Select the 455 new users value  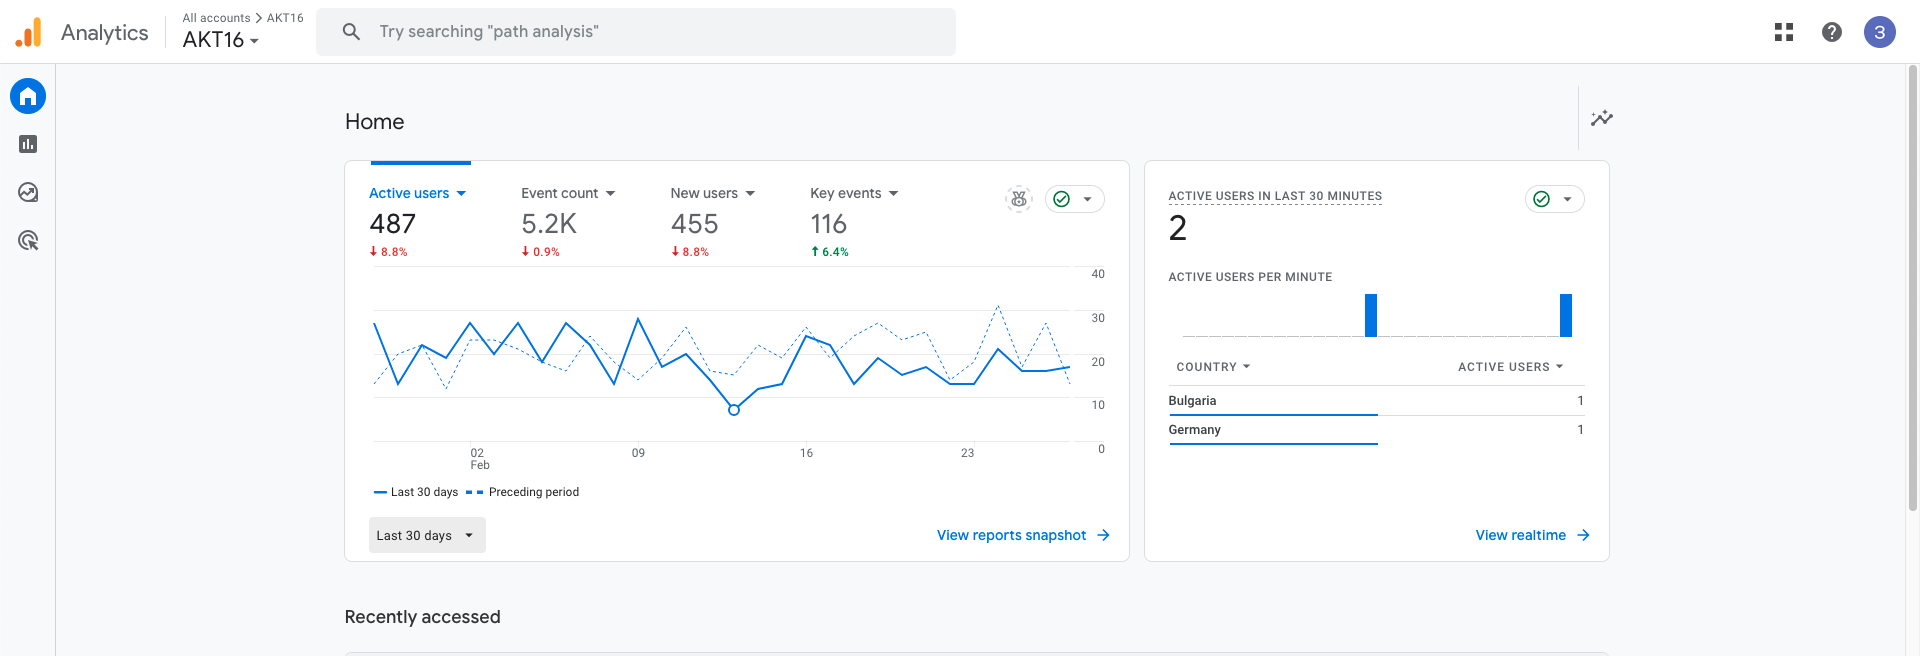(695, 224)
